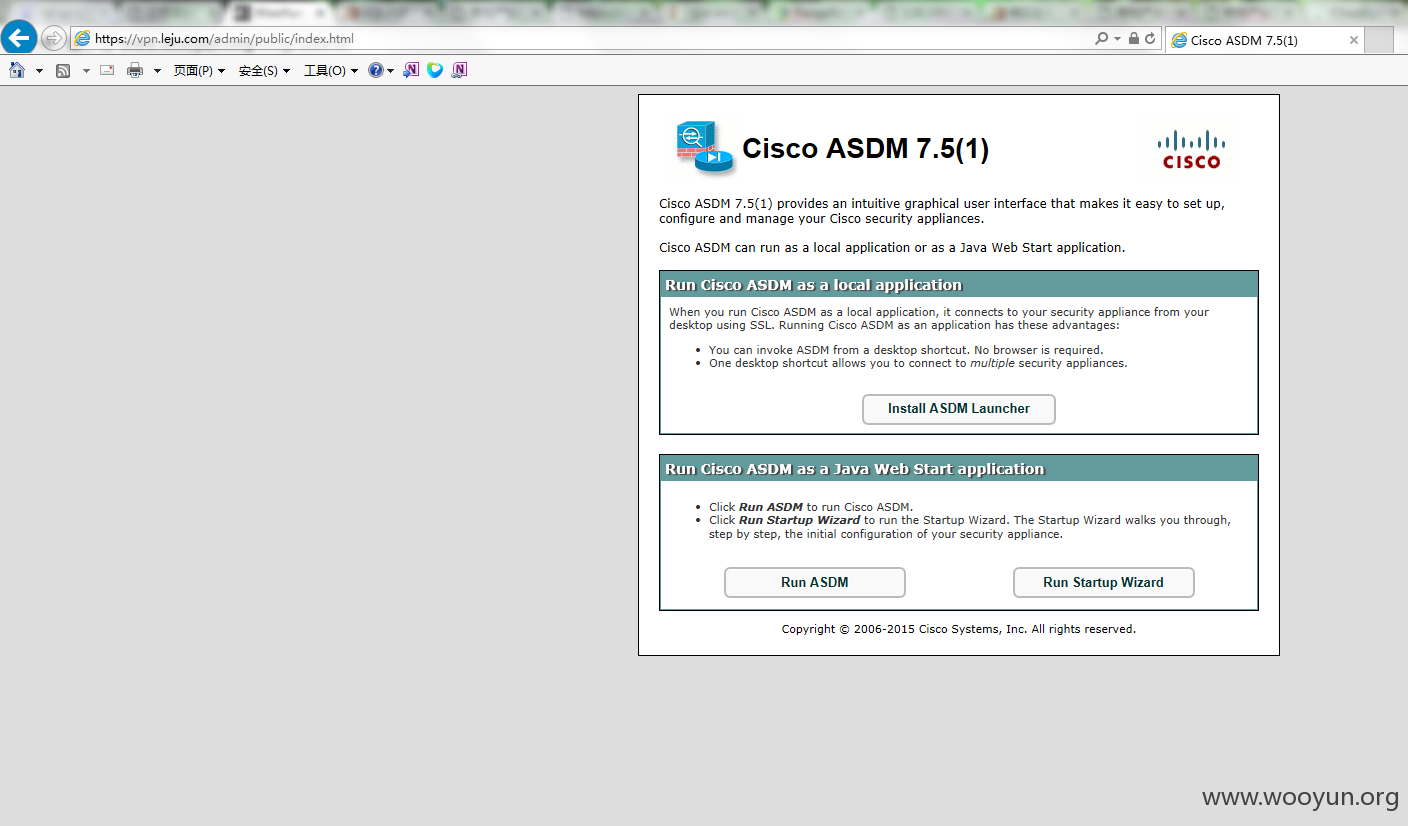Image resolution: width=1408 pixels, height=826 pixels.
Task: Click the security lock icon
Action: (x=1134, y=38)
